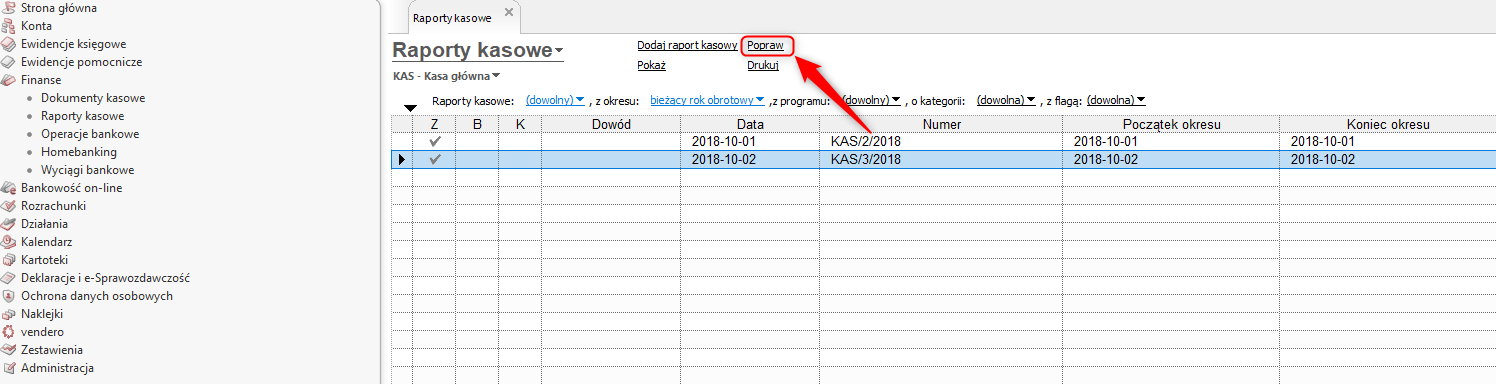This screenshot has height=384, width=1496.
Task: Select Raporty kasowe in the sidebar
Action: 83,116
